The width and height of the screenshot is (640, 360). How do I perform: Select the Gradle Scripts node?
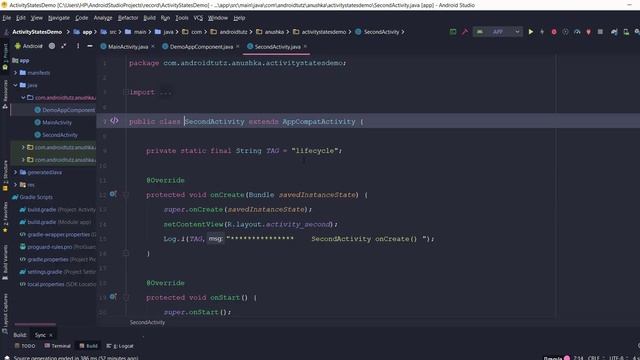point(36,197)
